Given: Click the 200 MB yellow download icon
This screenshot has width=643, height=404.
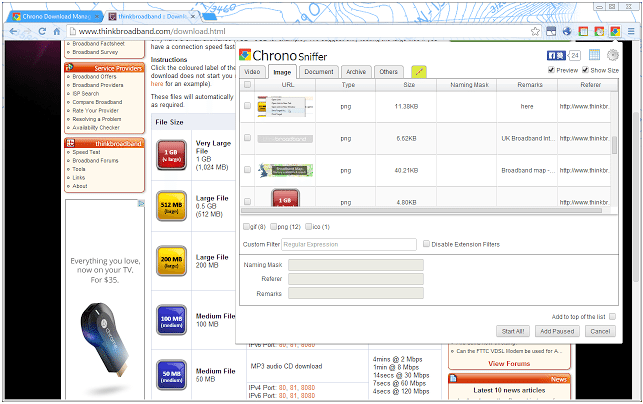Looking at the screenshot, I should [x=171, y=261].
